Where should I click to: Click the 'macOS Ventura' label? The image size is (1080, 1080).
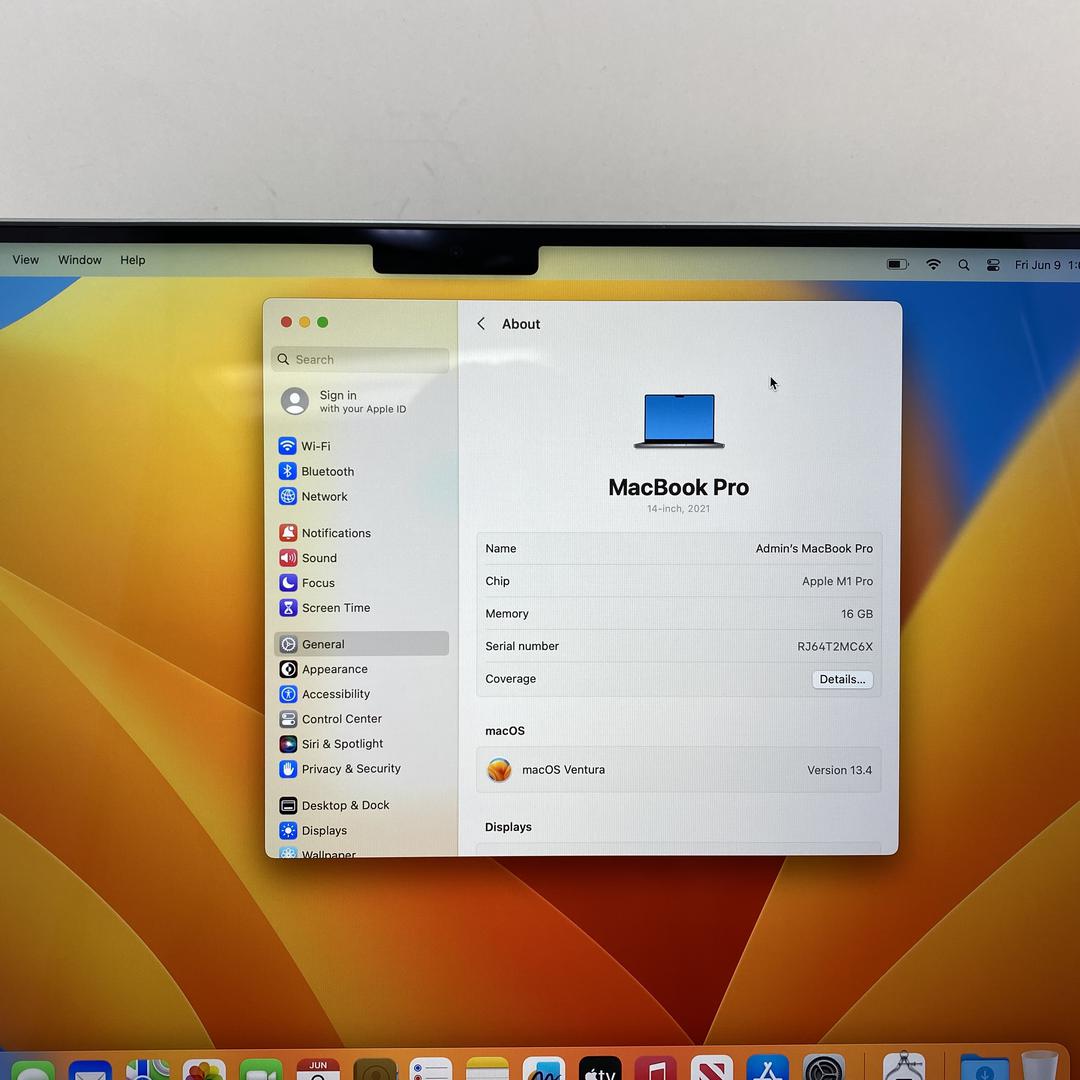(x=563, y=769)
